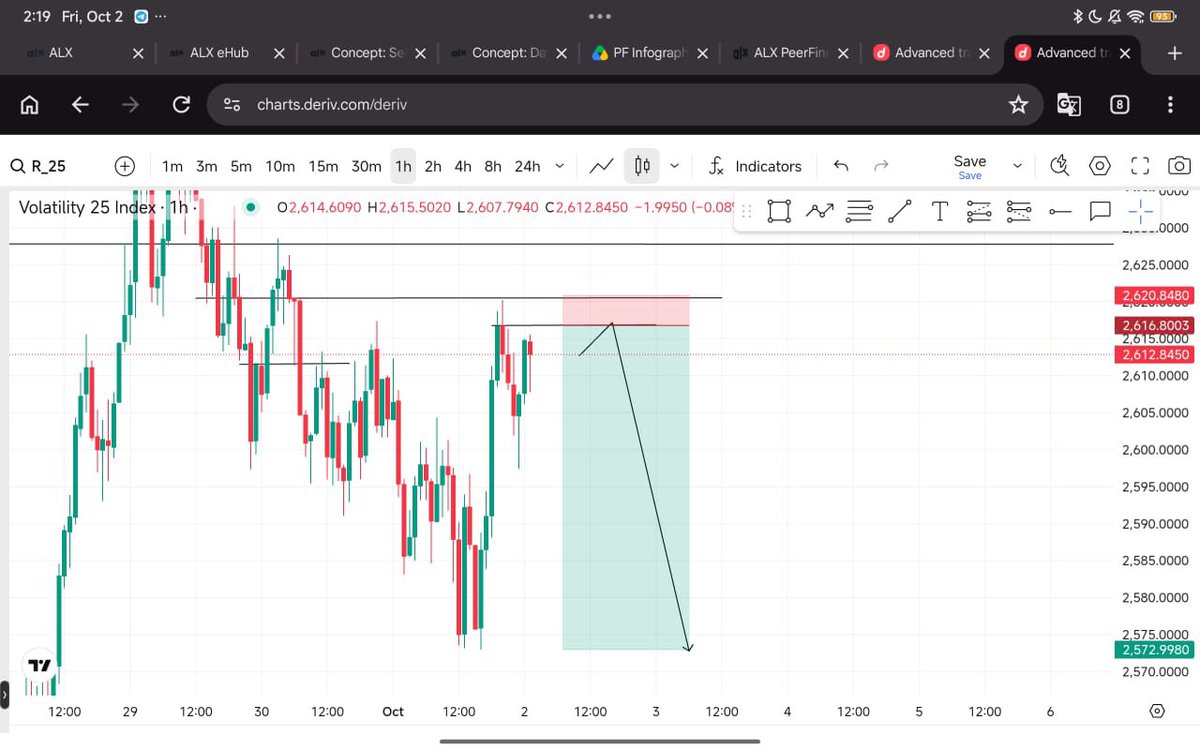Open quick search with the magnifier icon
Viewport: 1200px width, 750px height.
click(x=1060, y=166)
